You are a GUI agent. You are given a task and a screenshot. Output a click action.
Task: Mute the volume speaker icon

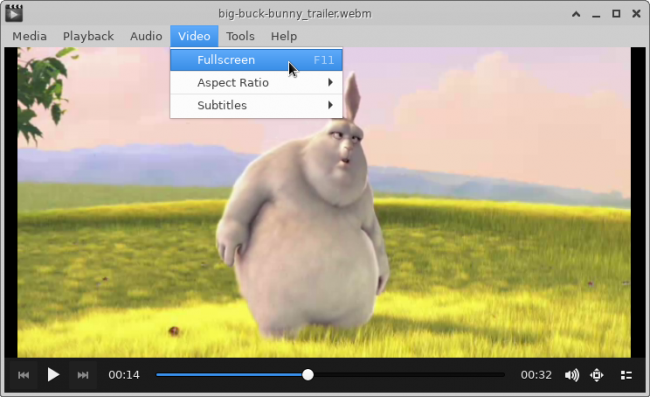click(x=572, y=375)
